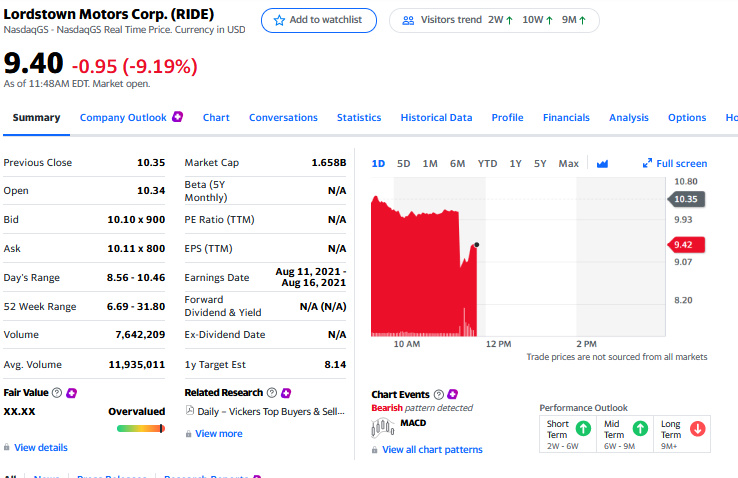Click the Mid Term performance outlook cell
The image size is (738, 478).
click(625, 434)
